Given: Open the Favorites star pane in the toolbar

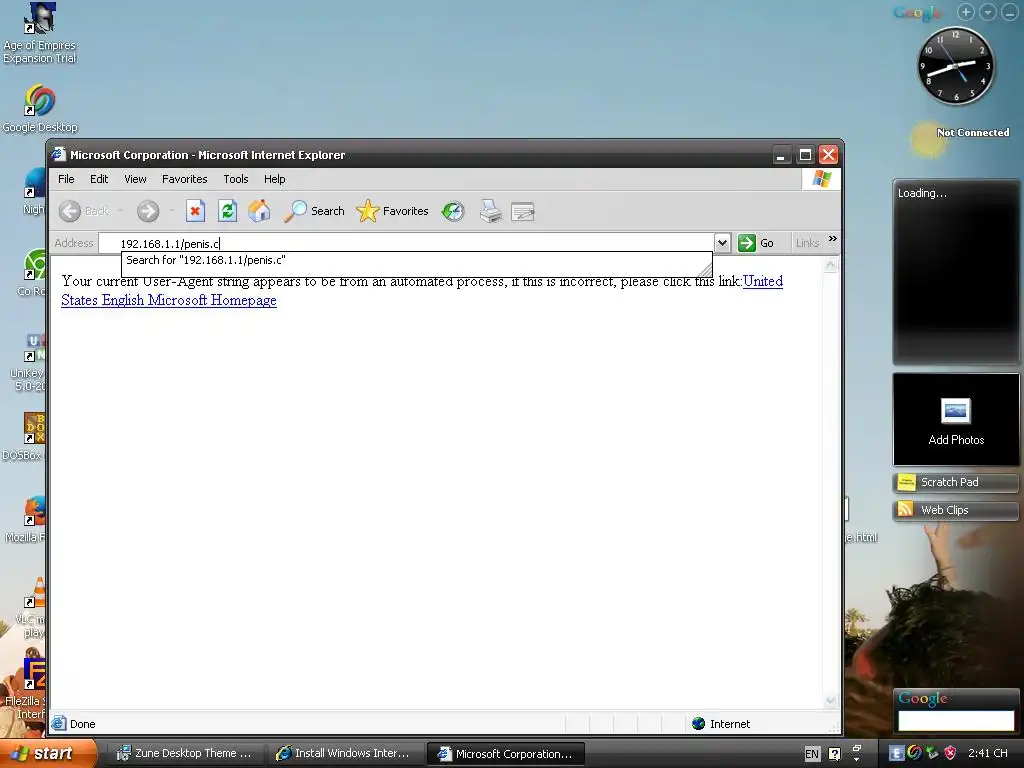Looking at the screenshot, I should [392, 211].
